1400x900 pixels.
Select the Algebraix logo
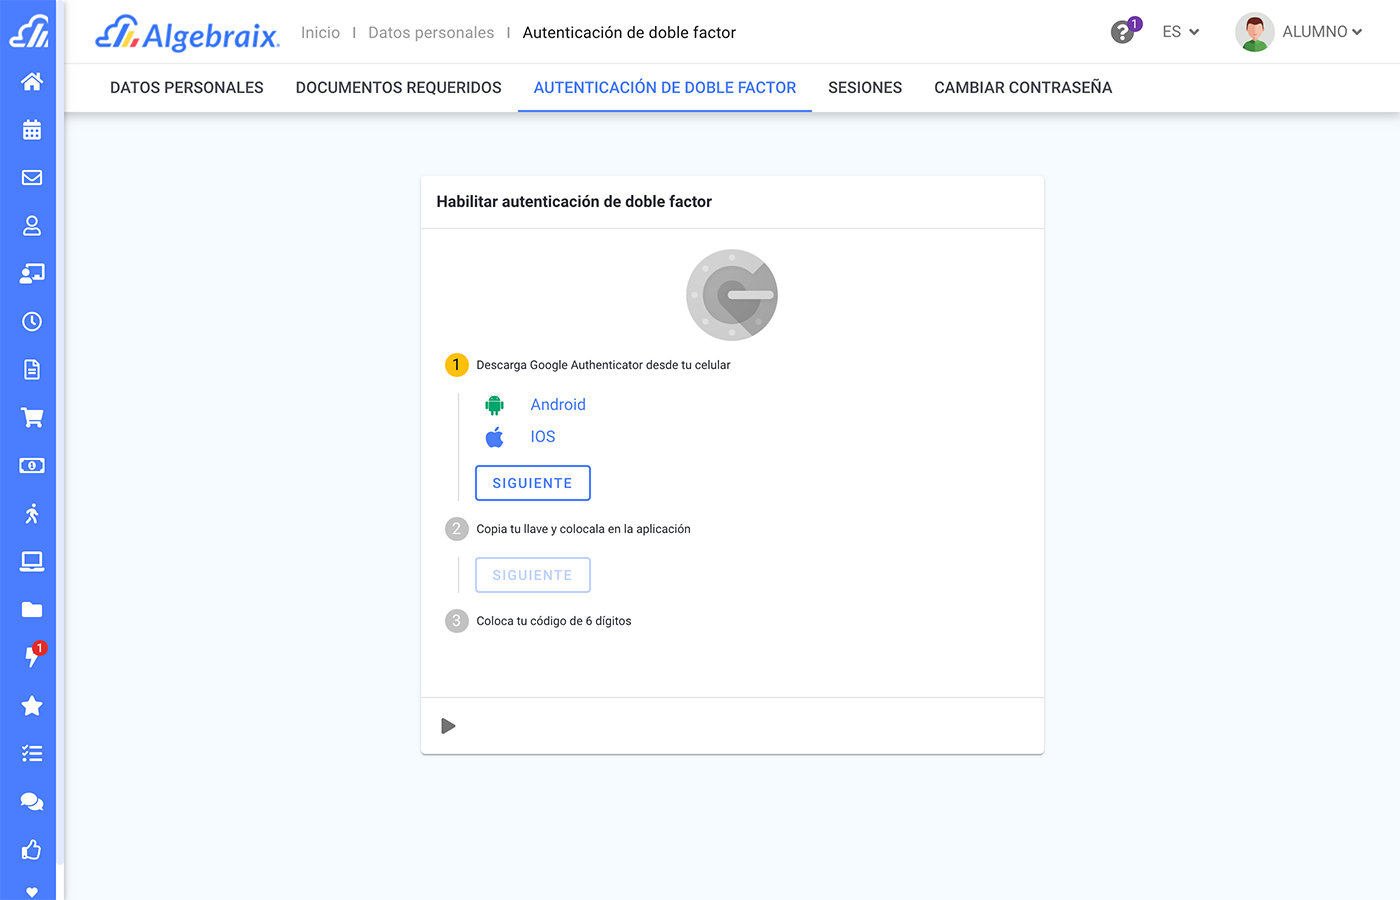186,31
